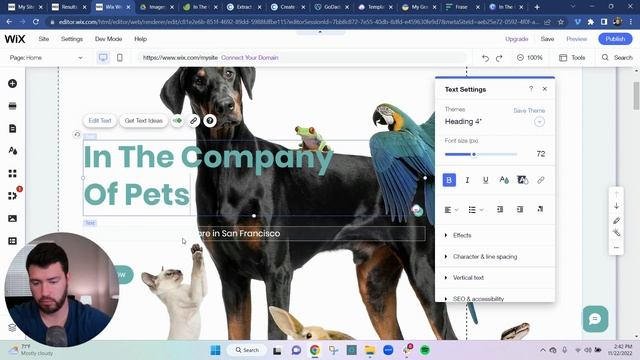
Task: Open editor Search
Action: click(617, 58)
